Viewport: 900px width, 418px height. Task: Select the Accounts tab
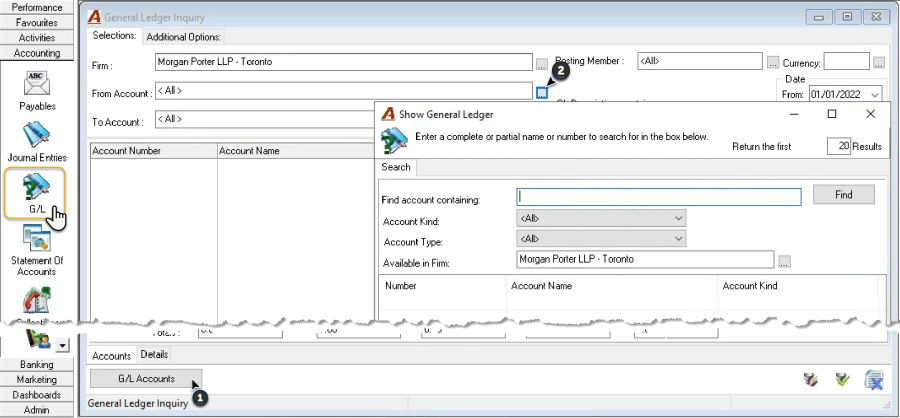click(x=112, y=355)
